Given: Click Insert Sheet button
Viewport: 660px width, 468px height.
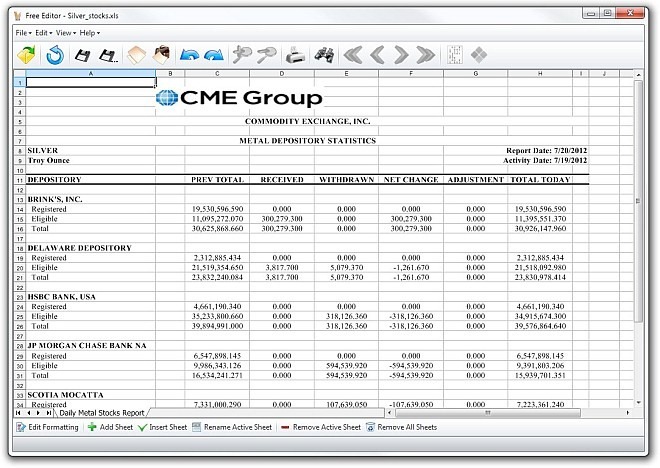Looking at the screenshot, I should tap(162, 428).
